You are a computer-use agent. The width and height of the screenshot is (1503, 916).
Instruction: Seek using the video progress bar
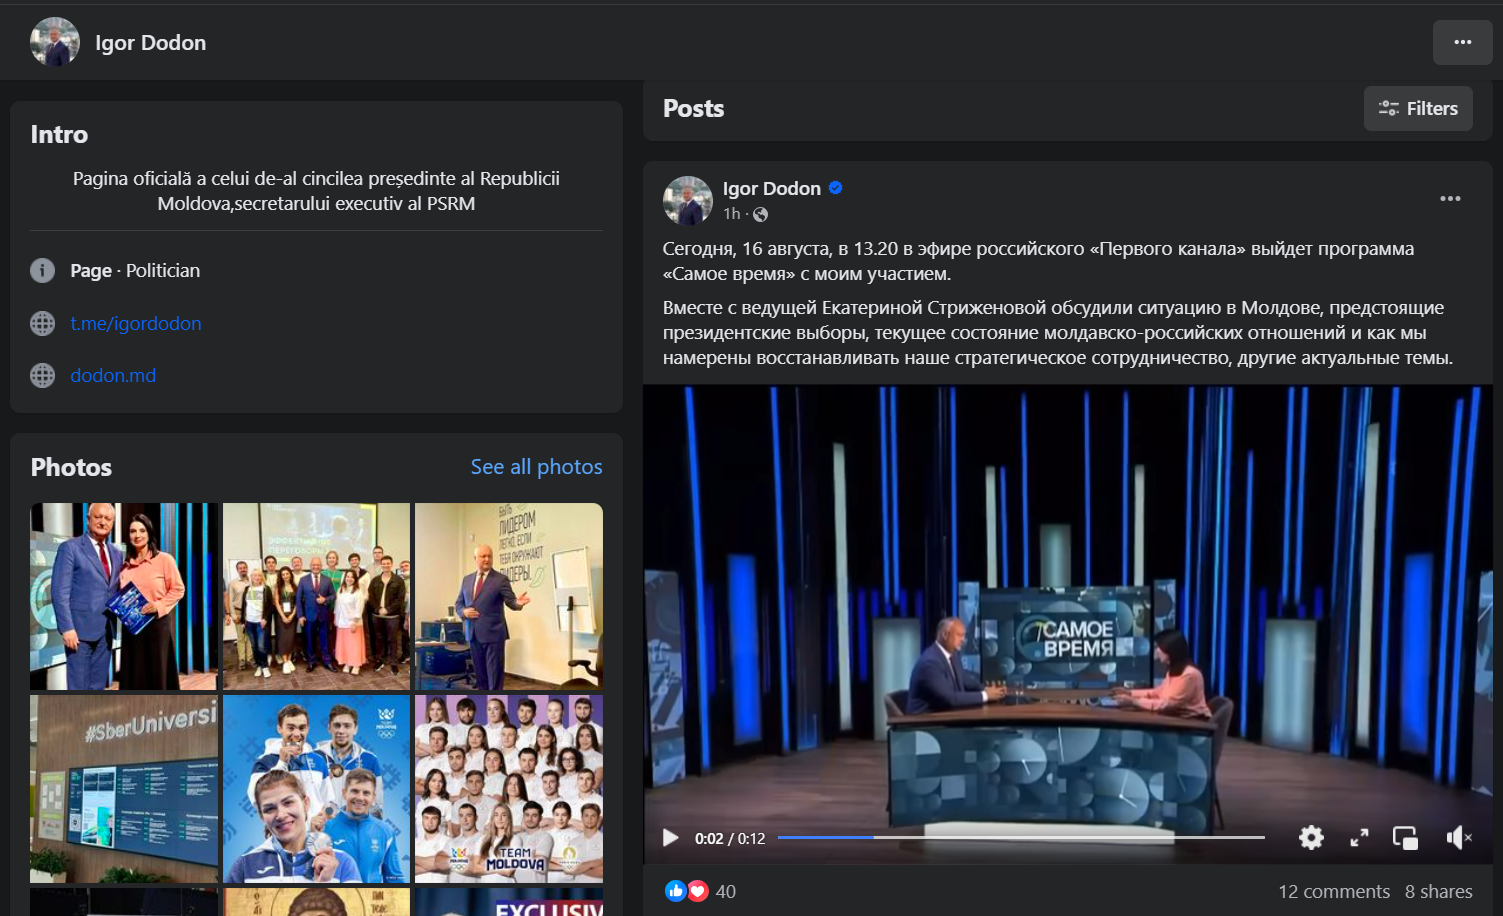pos(1021,837)
